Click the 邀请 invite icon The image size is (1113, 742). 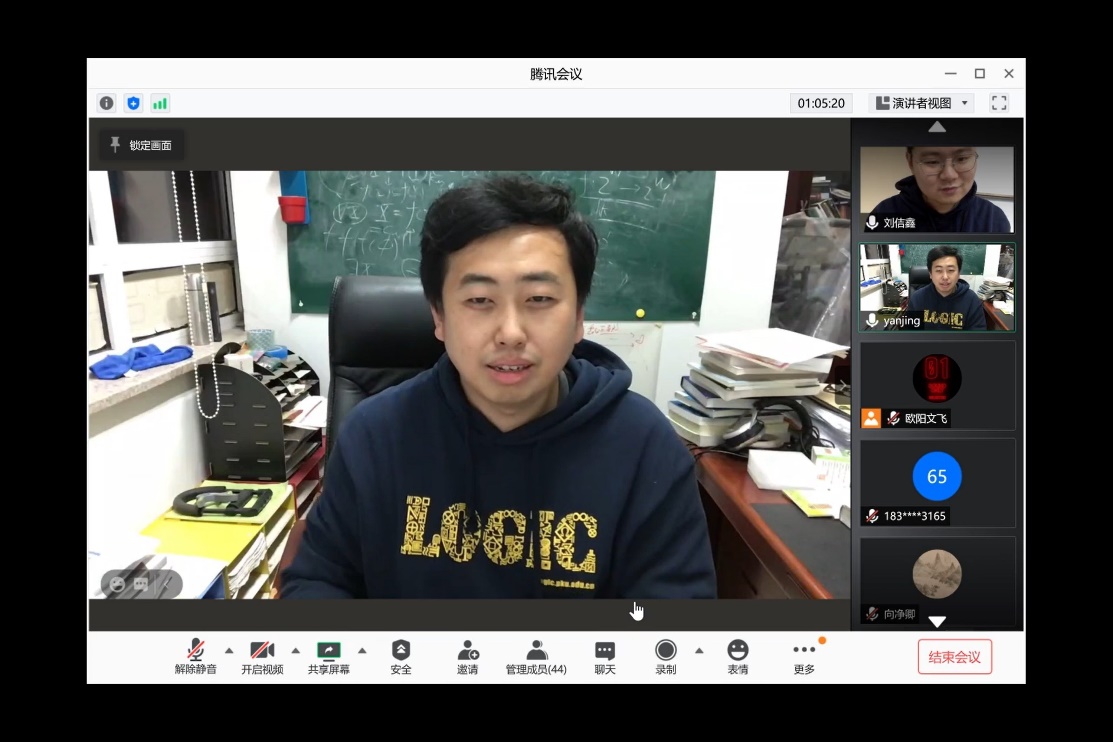point(467,657)
